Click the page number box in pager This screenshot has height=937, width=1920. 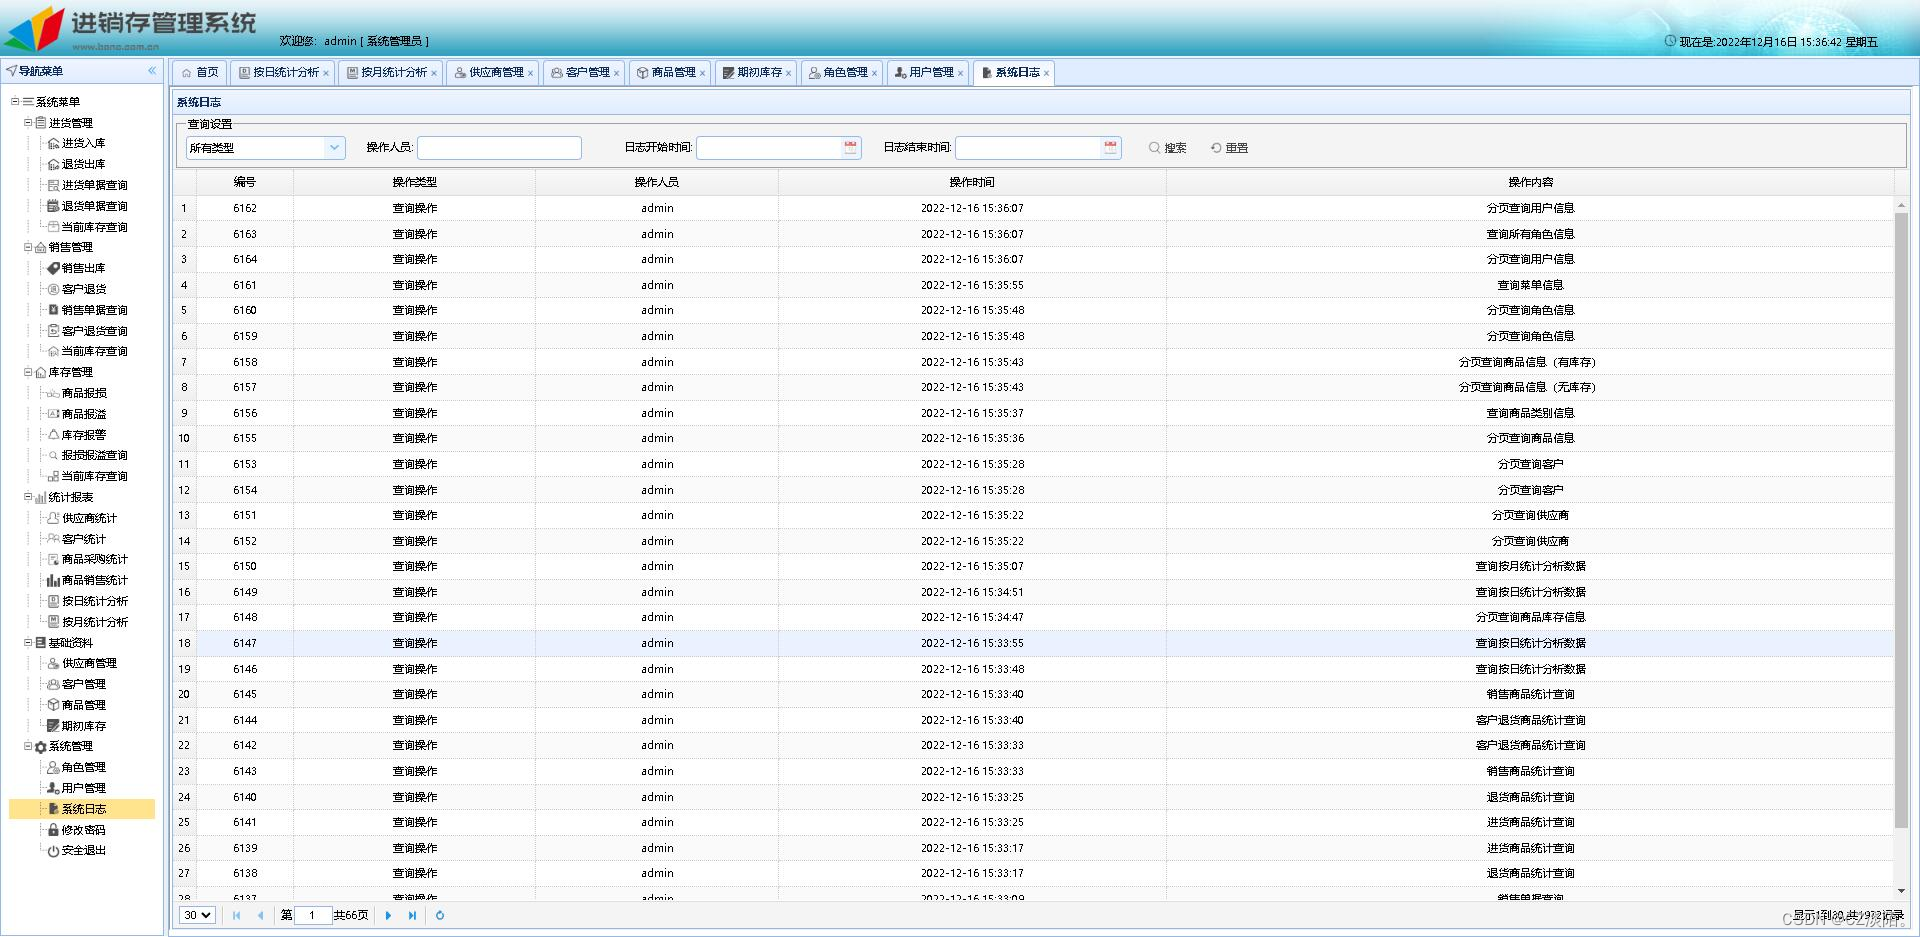tap(313, 915)
